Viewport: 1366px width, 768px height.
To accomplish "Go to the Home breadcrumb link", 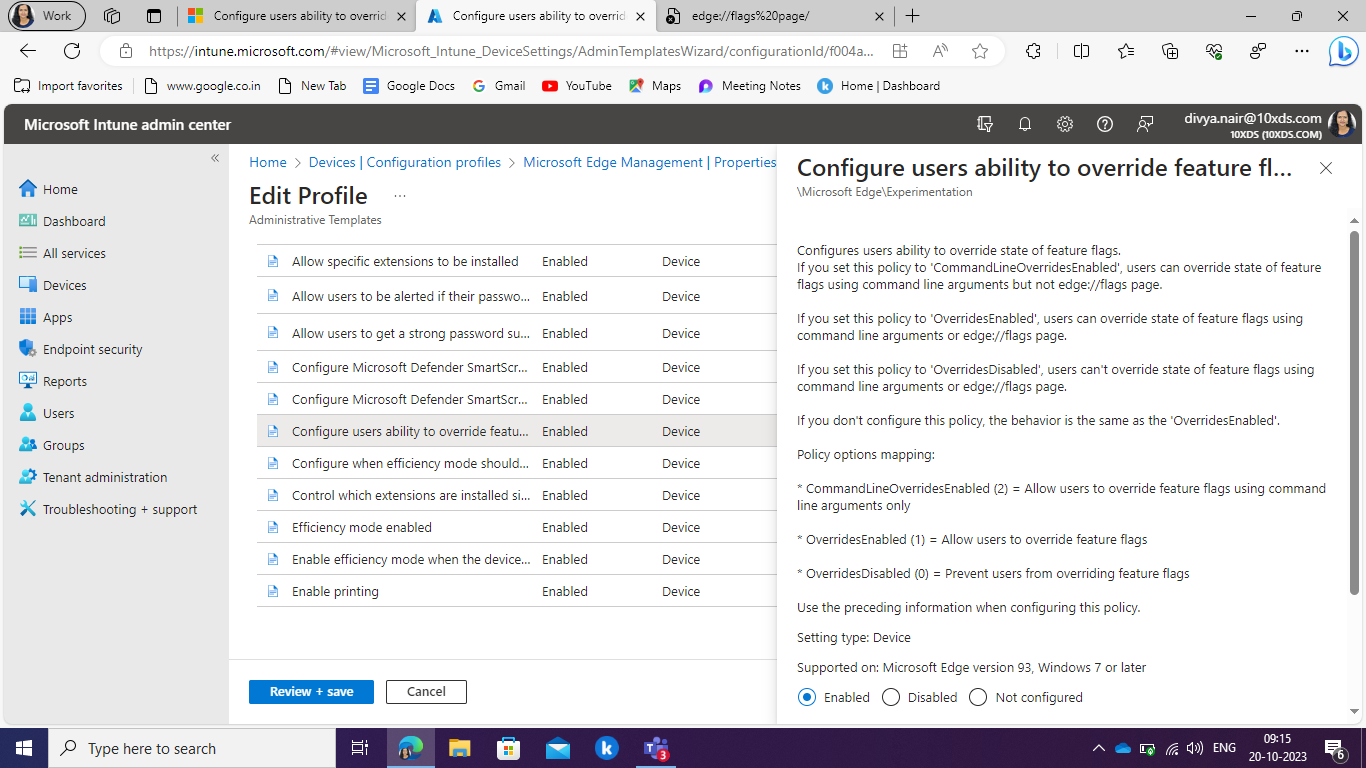I will (x=268, y=162).
